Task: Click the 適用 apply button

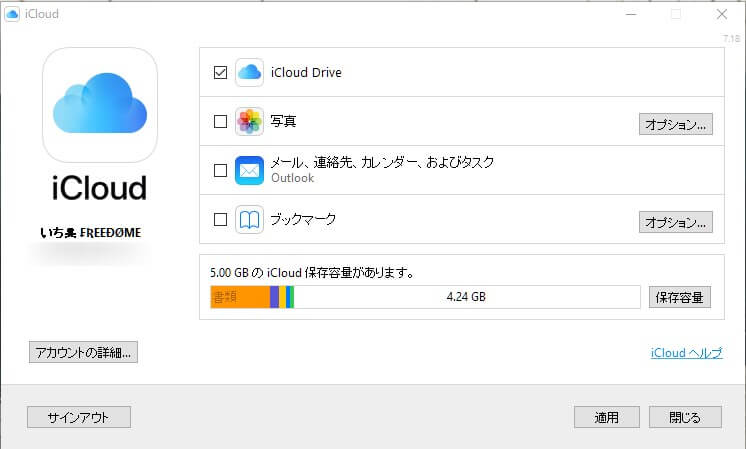Action: point(606,417)
